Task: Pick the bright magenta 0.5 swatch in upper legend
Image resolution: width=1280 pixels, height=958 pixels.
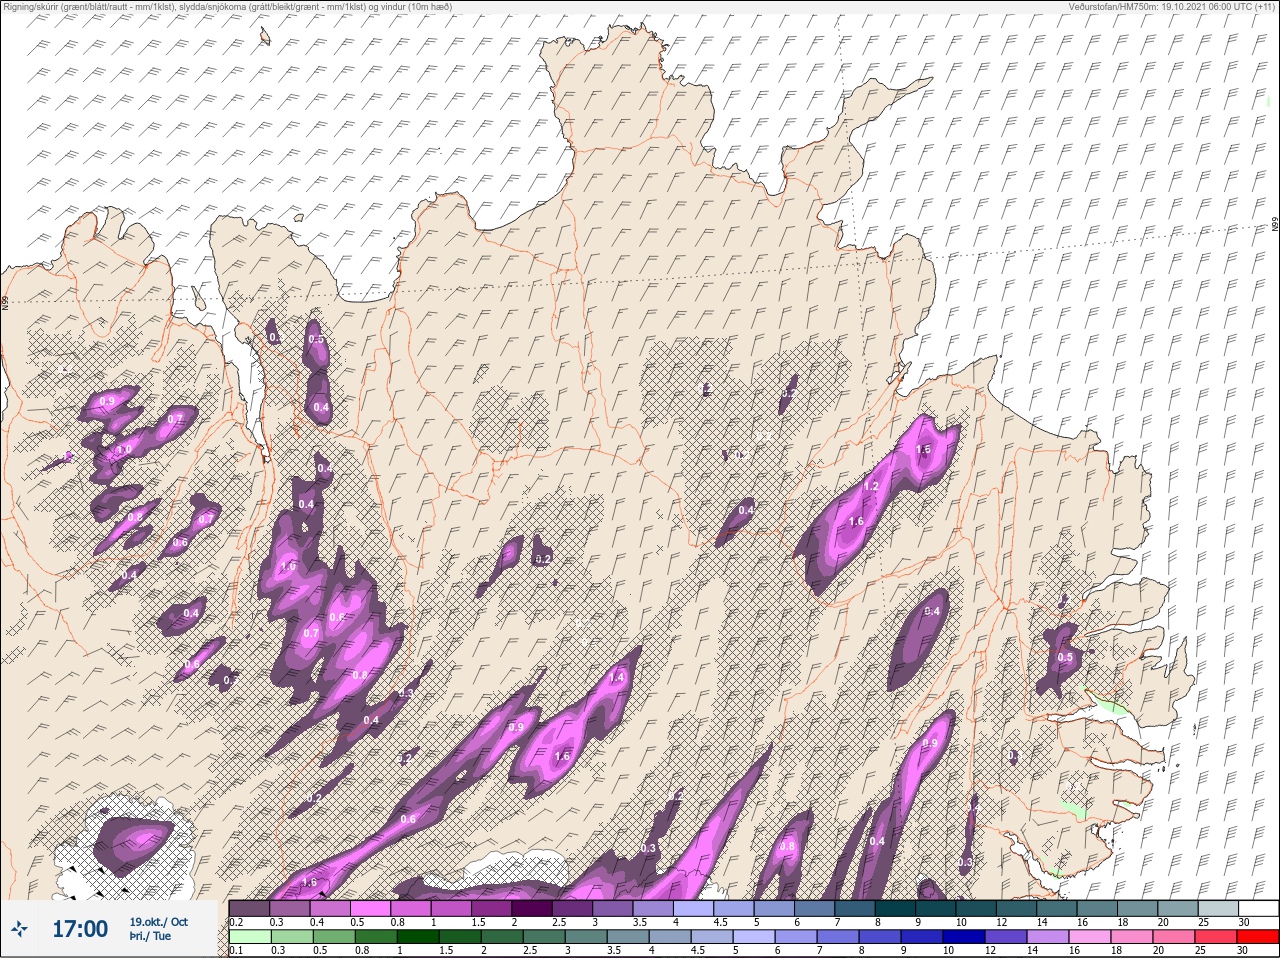Action: pos(371,908)
